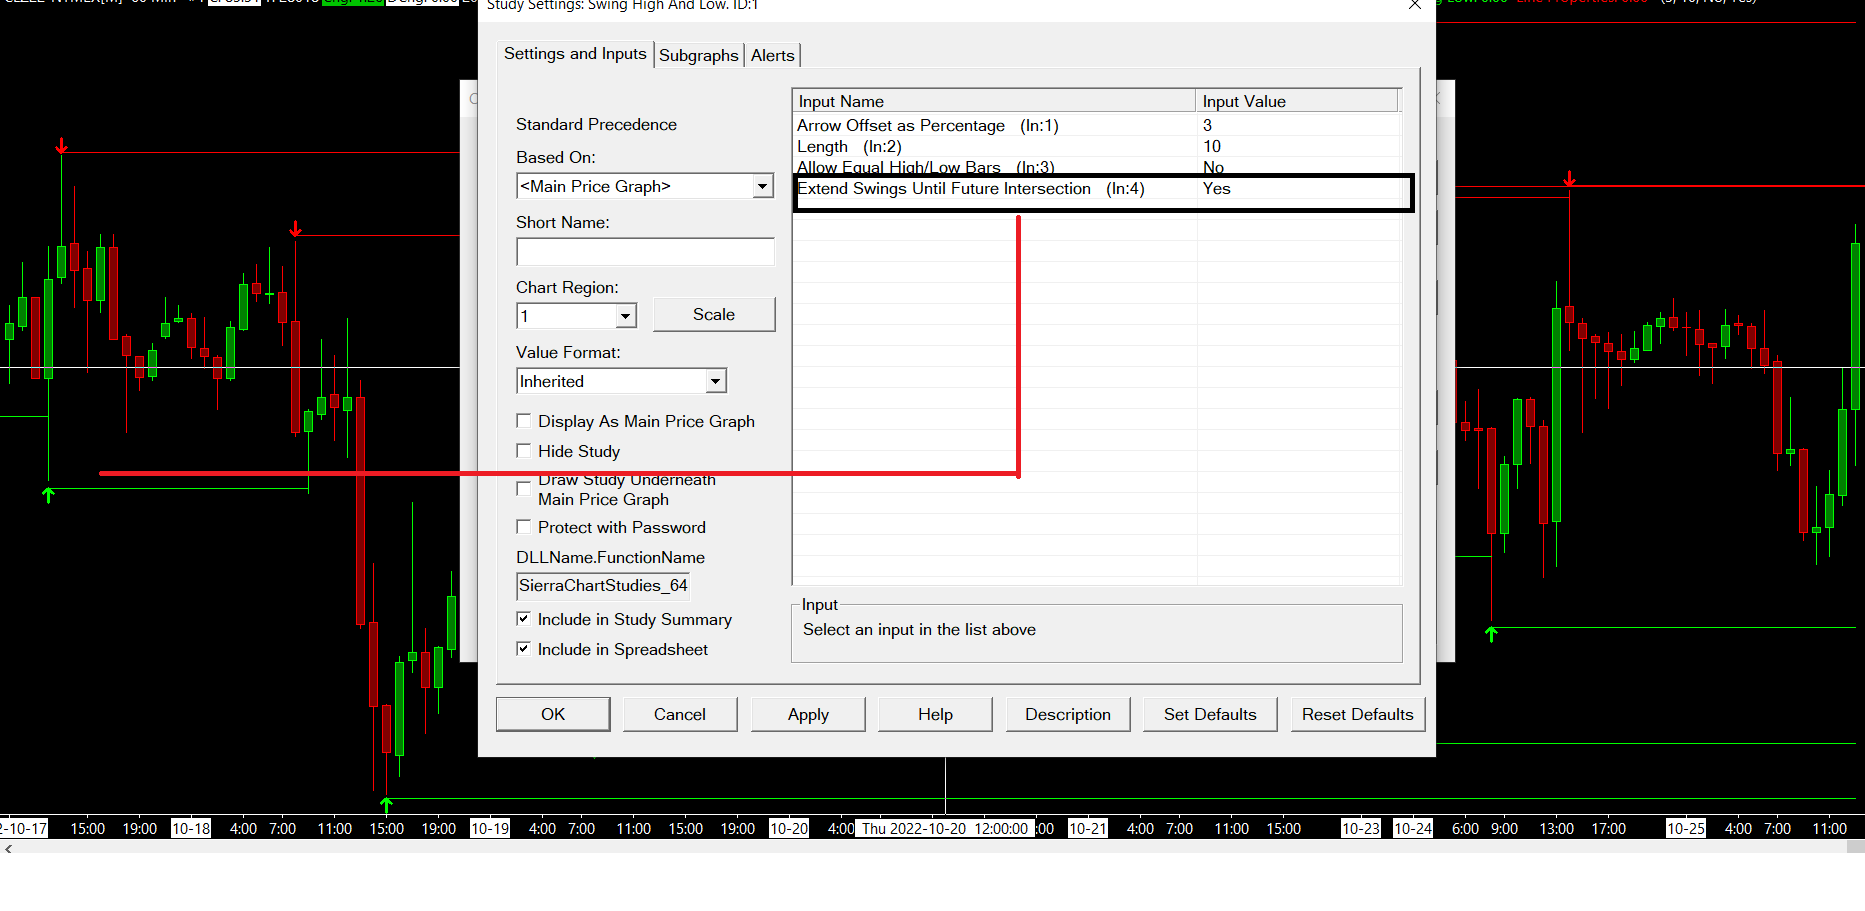
Task: Click the Cancel button
Action: pyautogui.click(x=680, y=714)
